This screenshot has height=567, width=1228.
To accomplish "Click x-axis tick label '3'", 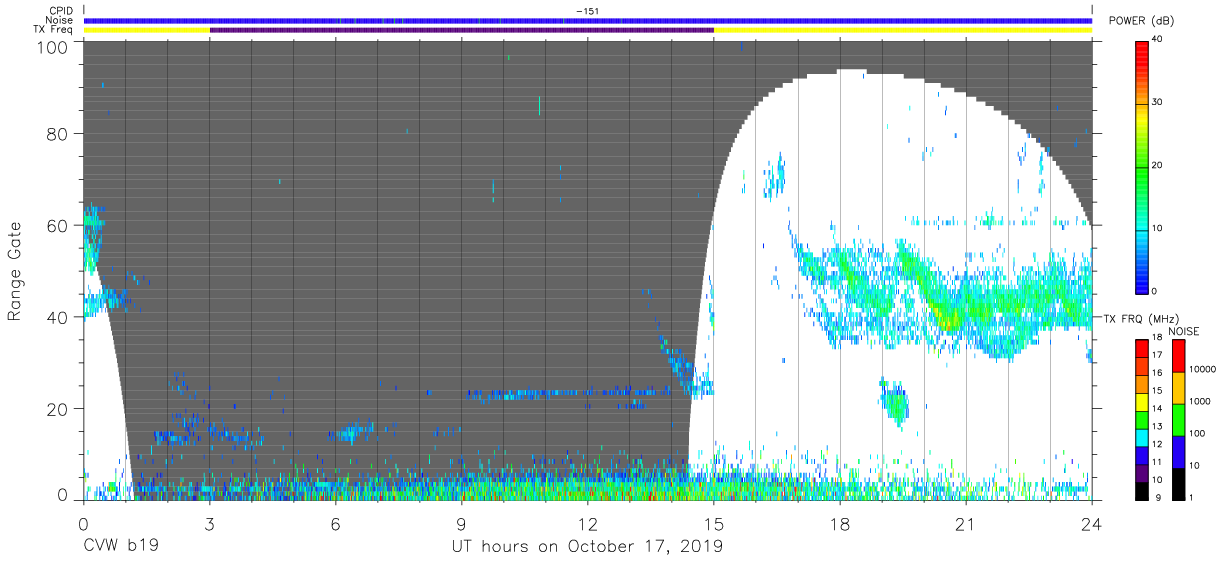I will (209, 524).
